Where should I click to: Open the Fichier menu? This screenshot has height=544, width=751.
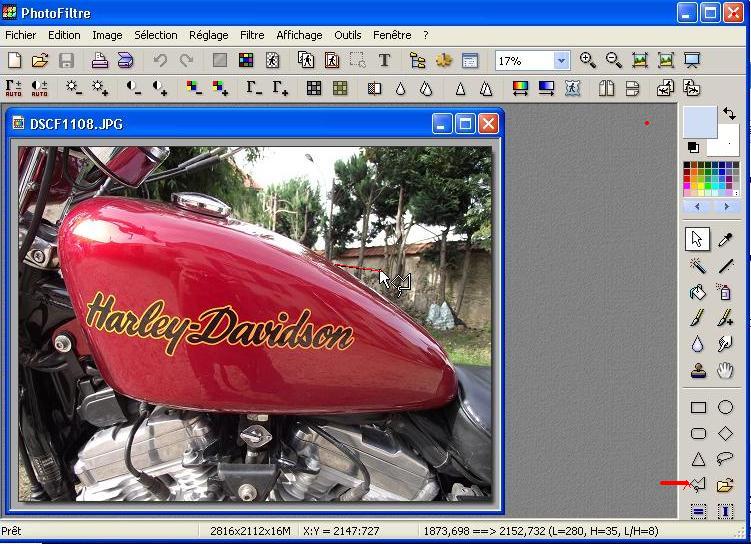click(20, 35)
